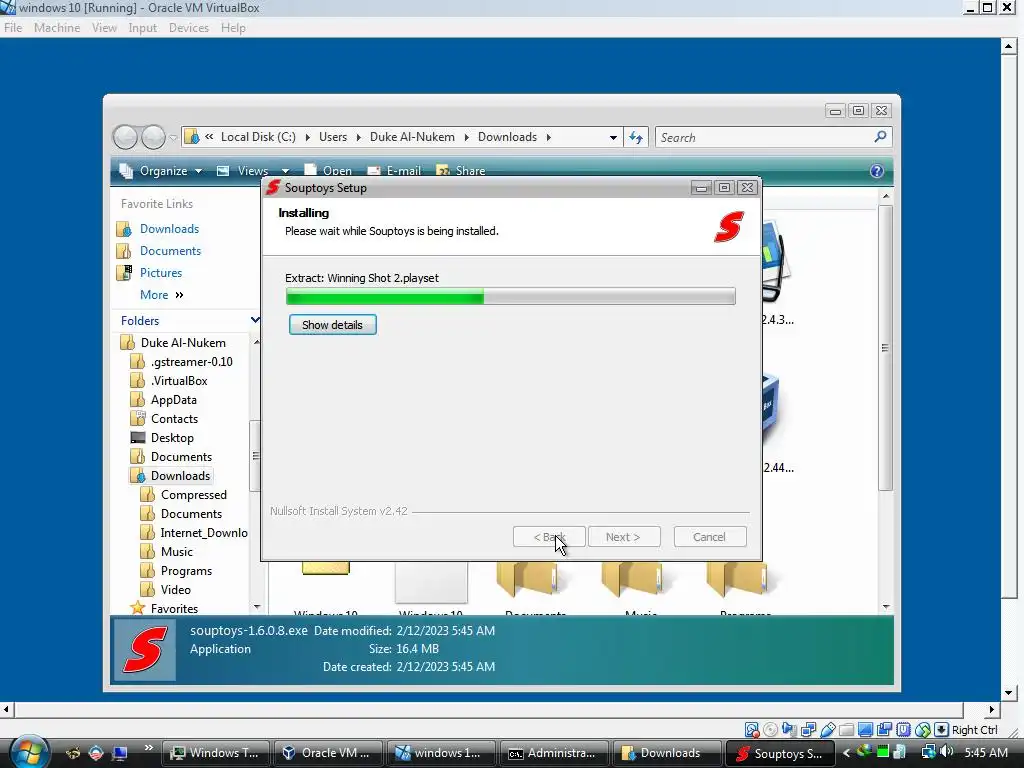Open the Views dropdown arrow
This screenshot has width=1024, height=768.
coord(285,171)
